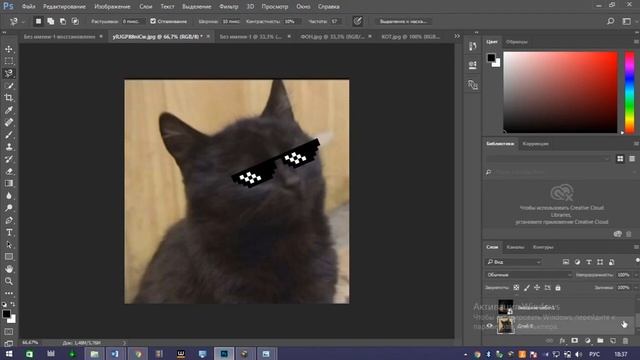
Task: Select the Crop tool
Action: [9, 98]
